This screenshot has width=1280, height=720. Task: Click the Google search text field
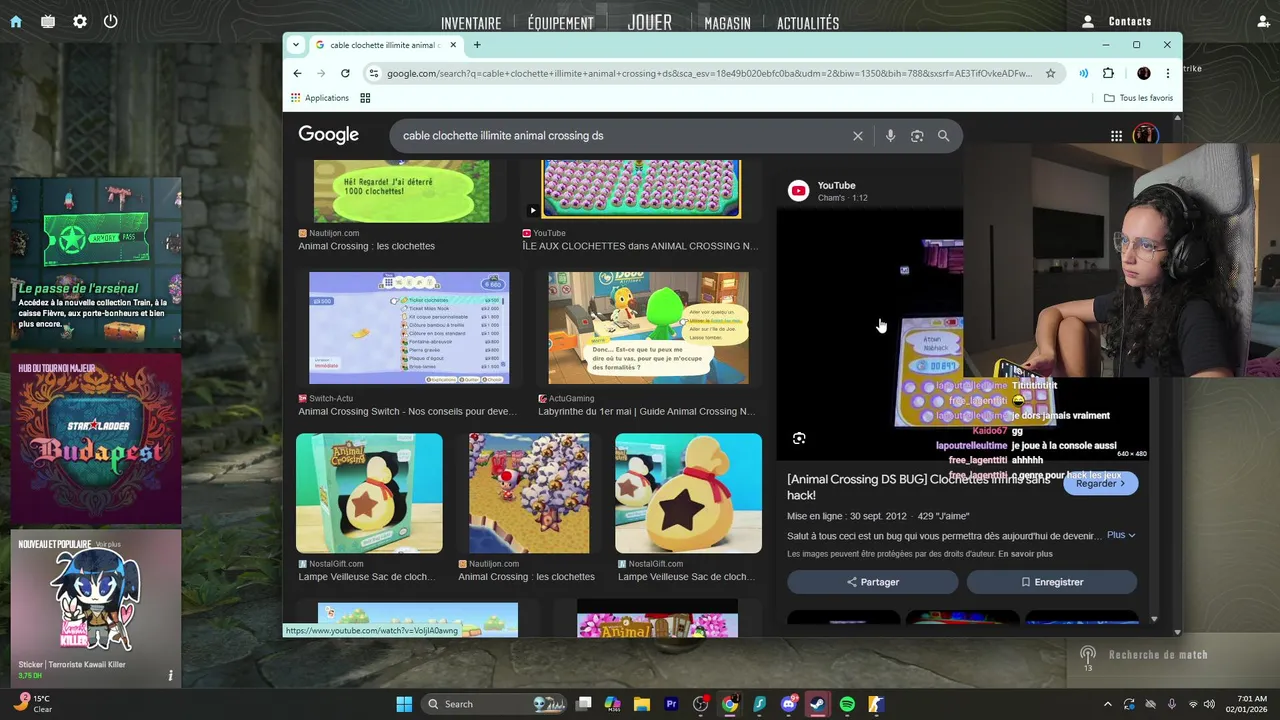point(620,136)
